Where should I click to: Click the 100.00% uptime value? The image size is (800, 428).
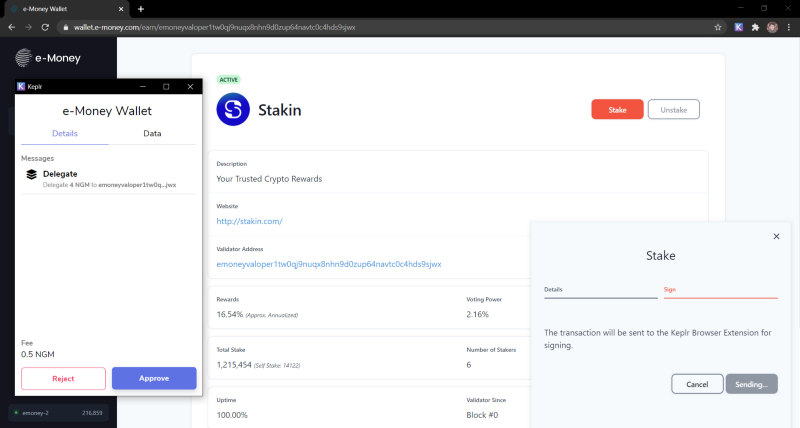(x=232, y=415)
